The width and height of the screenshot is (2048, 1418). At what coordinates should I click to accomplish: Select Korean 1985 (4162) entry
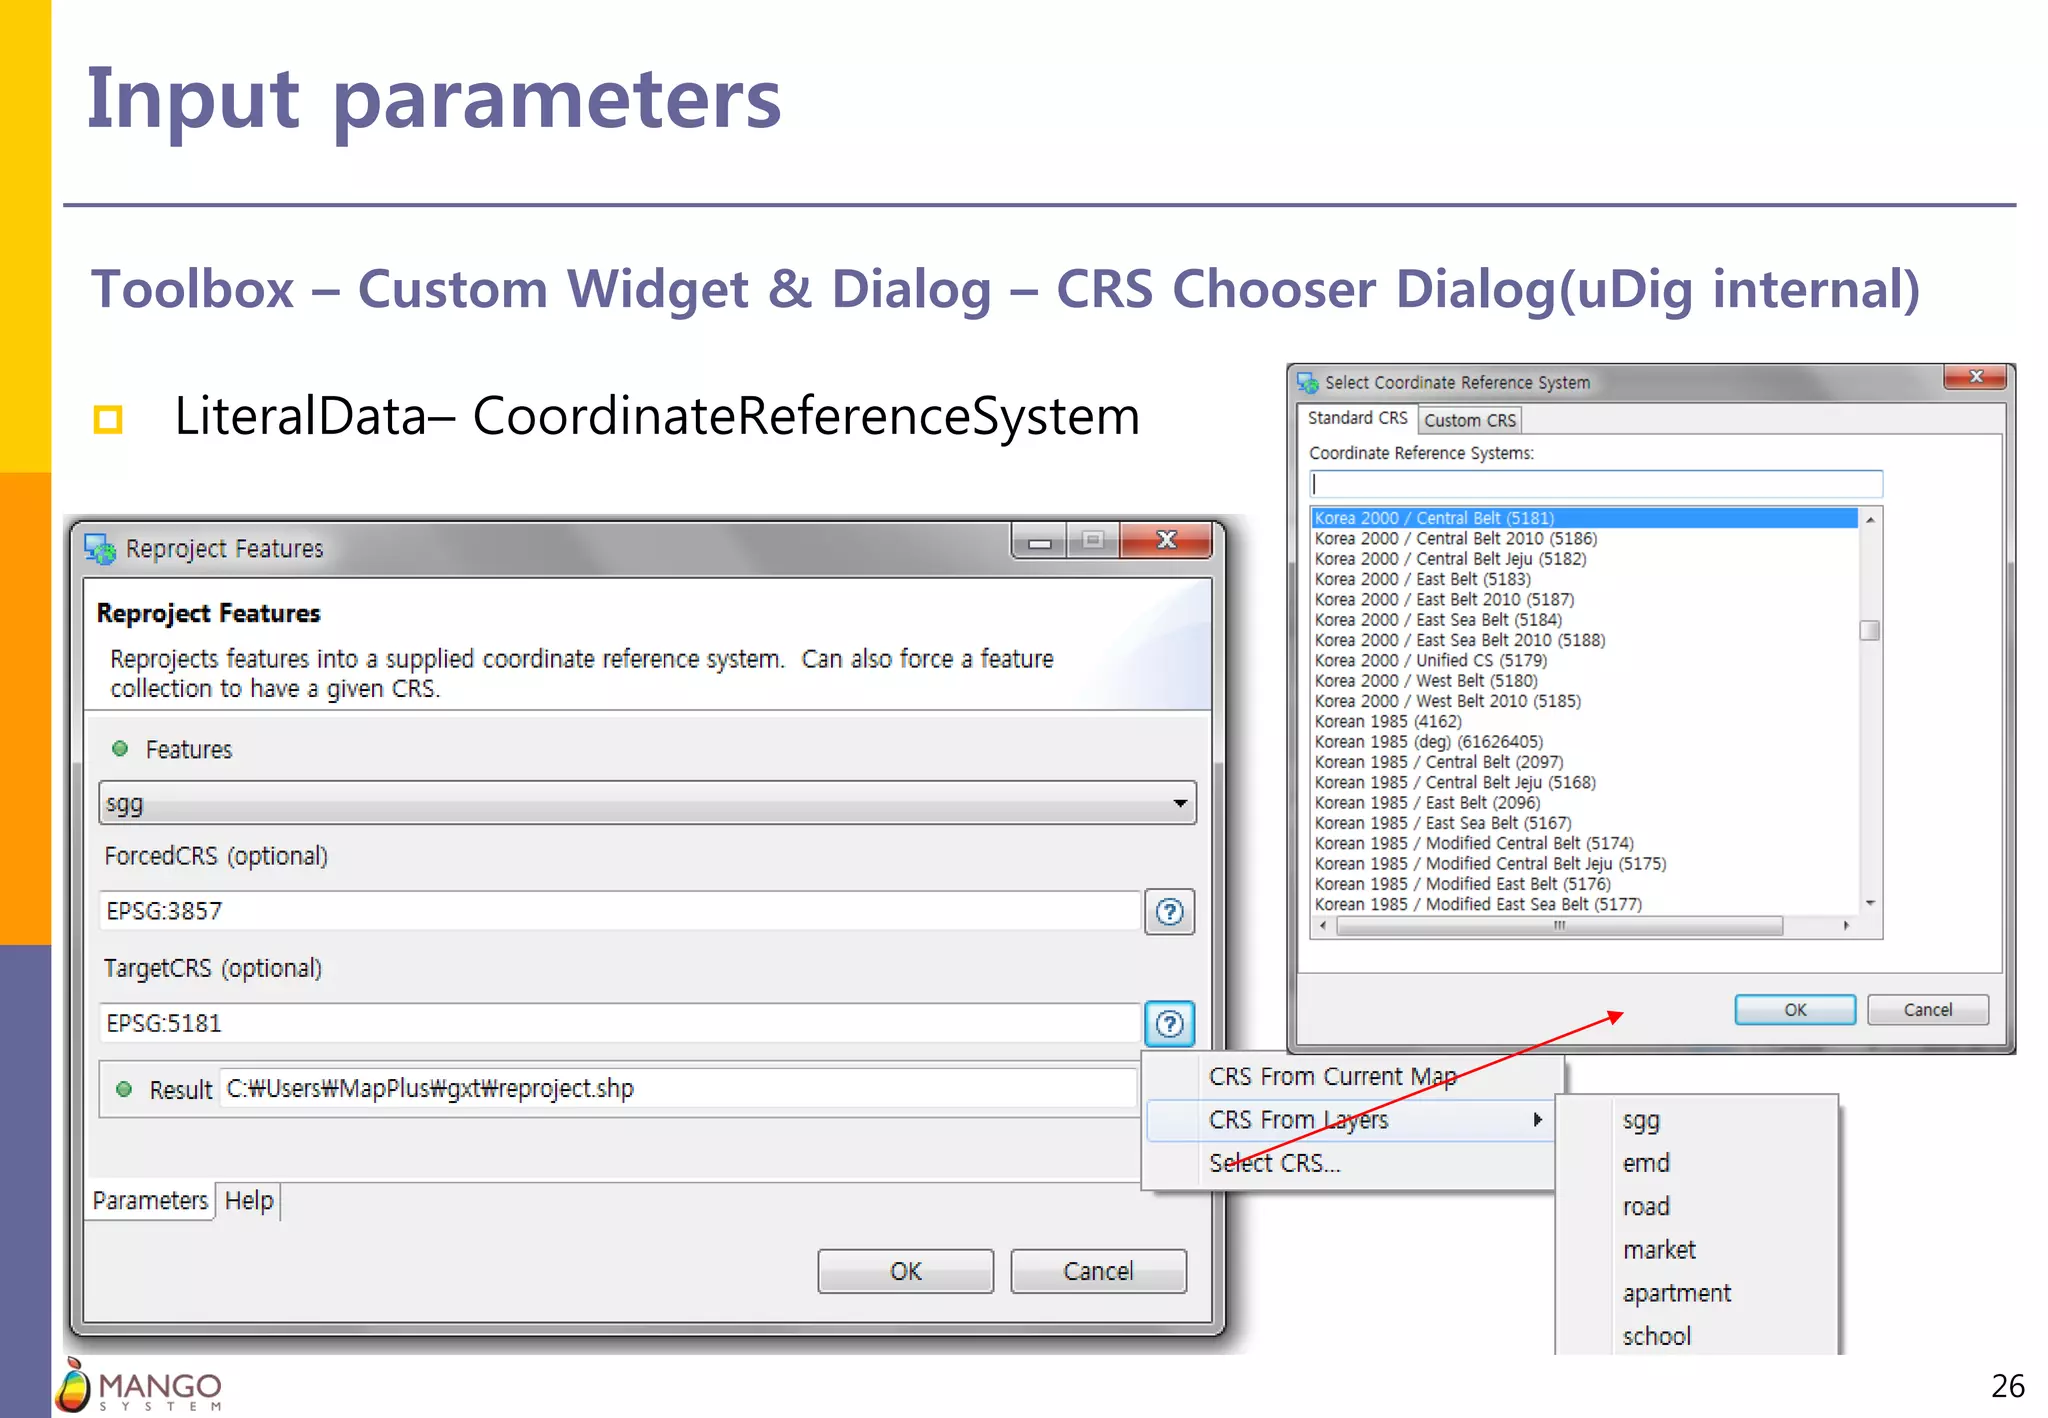[x=1387, y=721]
